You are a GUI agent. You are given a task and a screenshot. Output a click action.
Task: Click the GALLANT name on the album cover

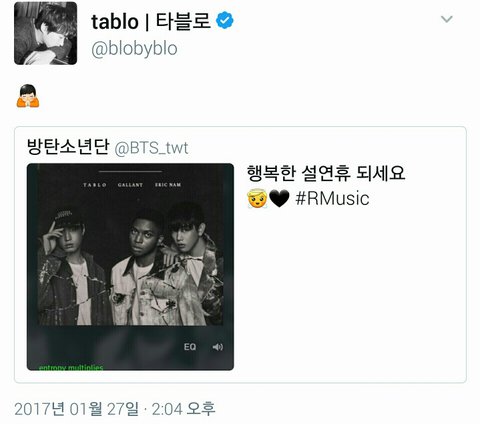[x=130, y=185]
